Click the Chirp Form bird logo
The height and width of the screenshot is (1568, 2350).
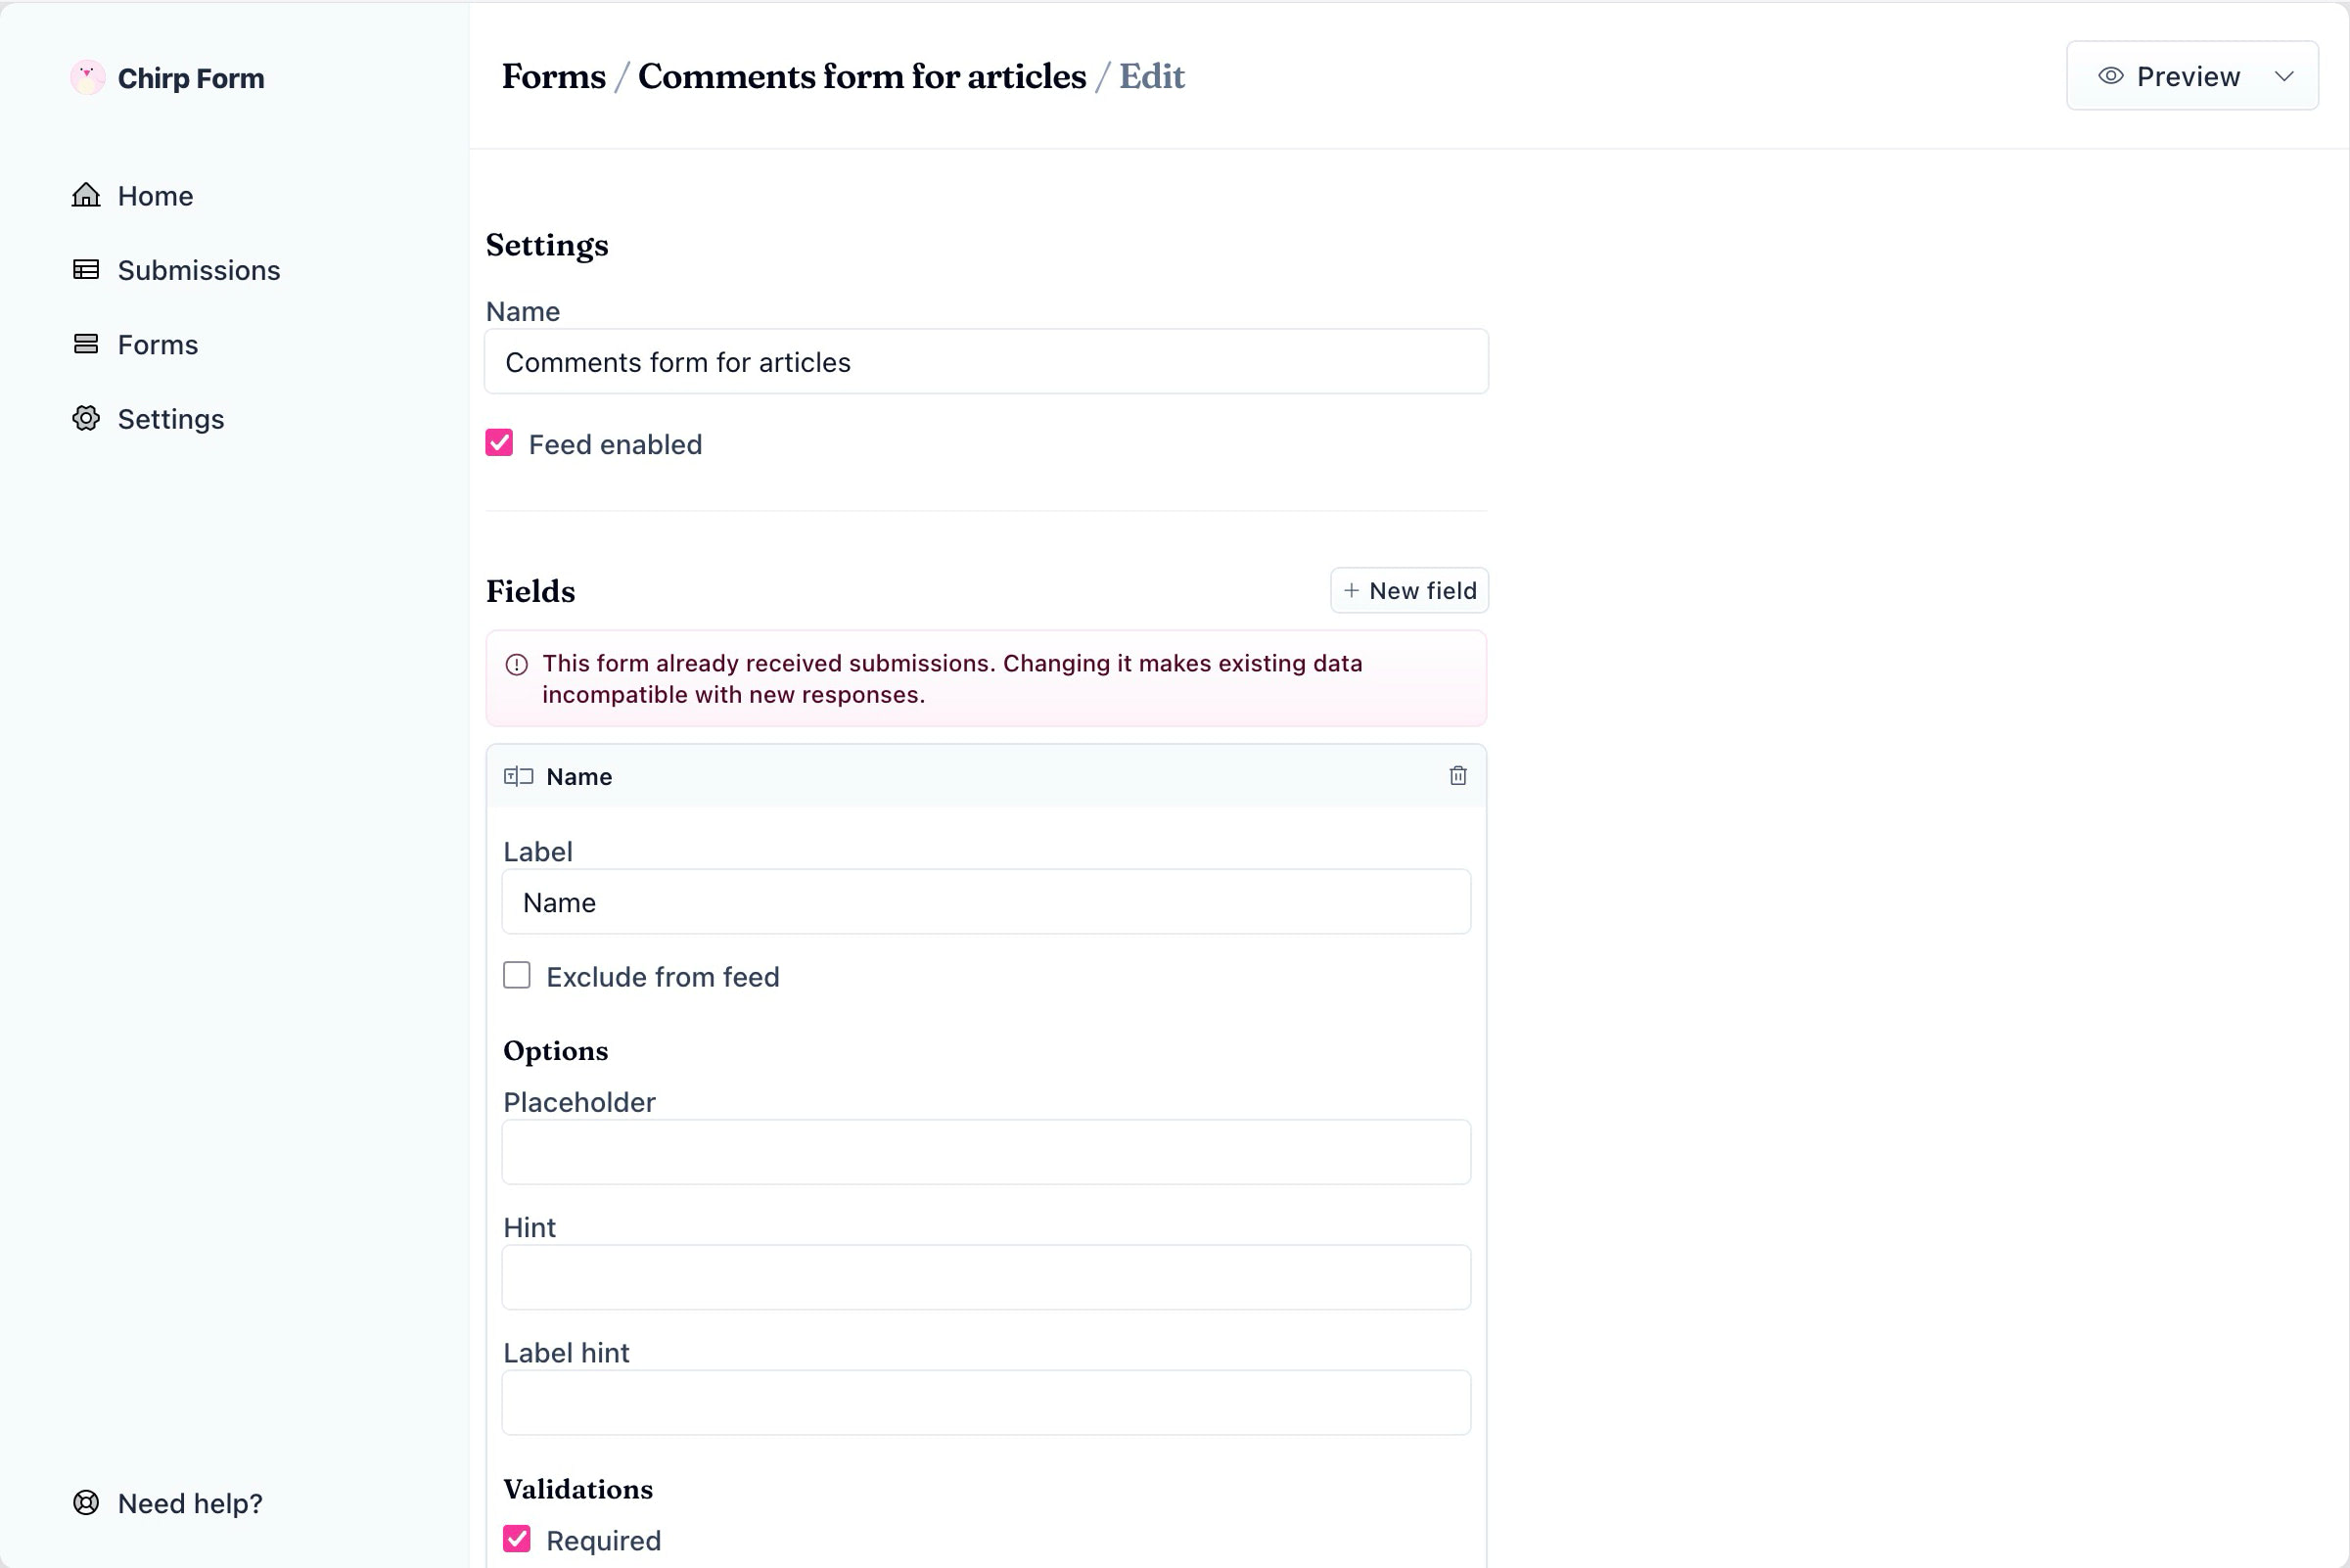coord(87,77)
